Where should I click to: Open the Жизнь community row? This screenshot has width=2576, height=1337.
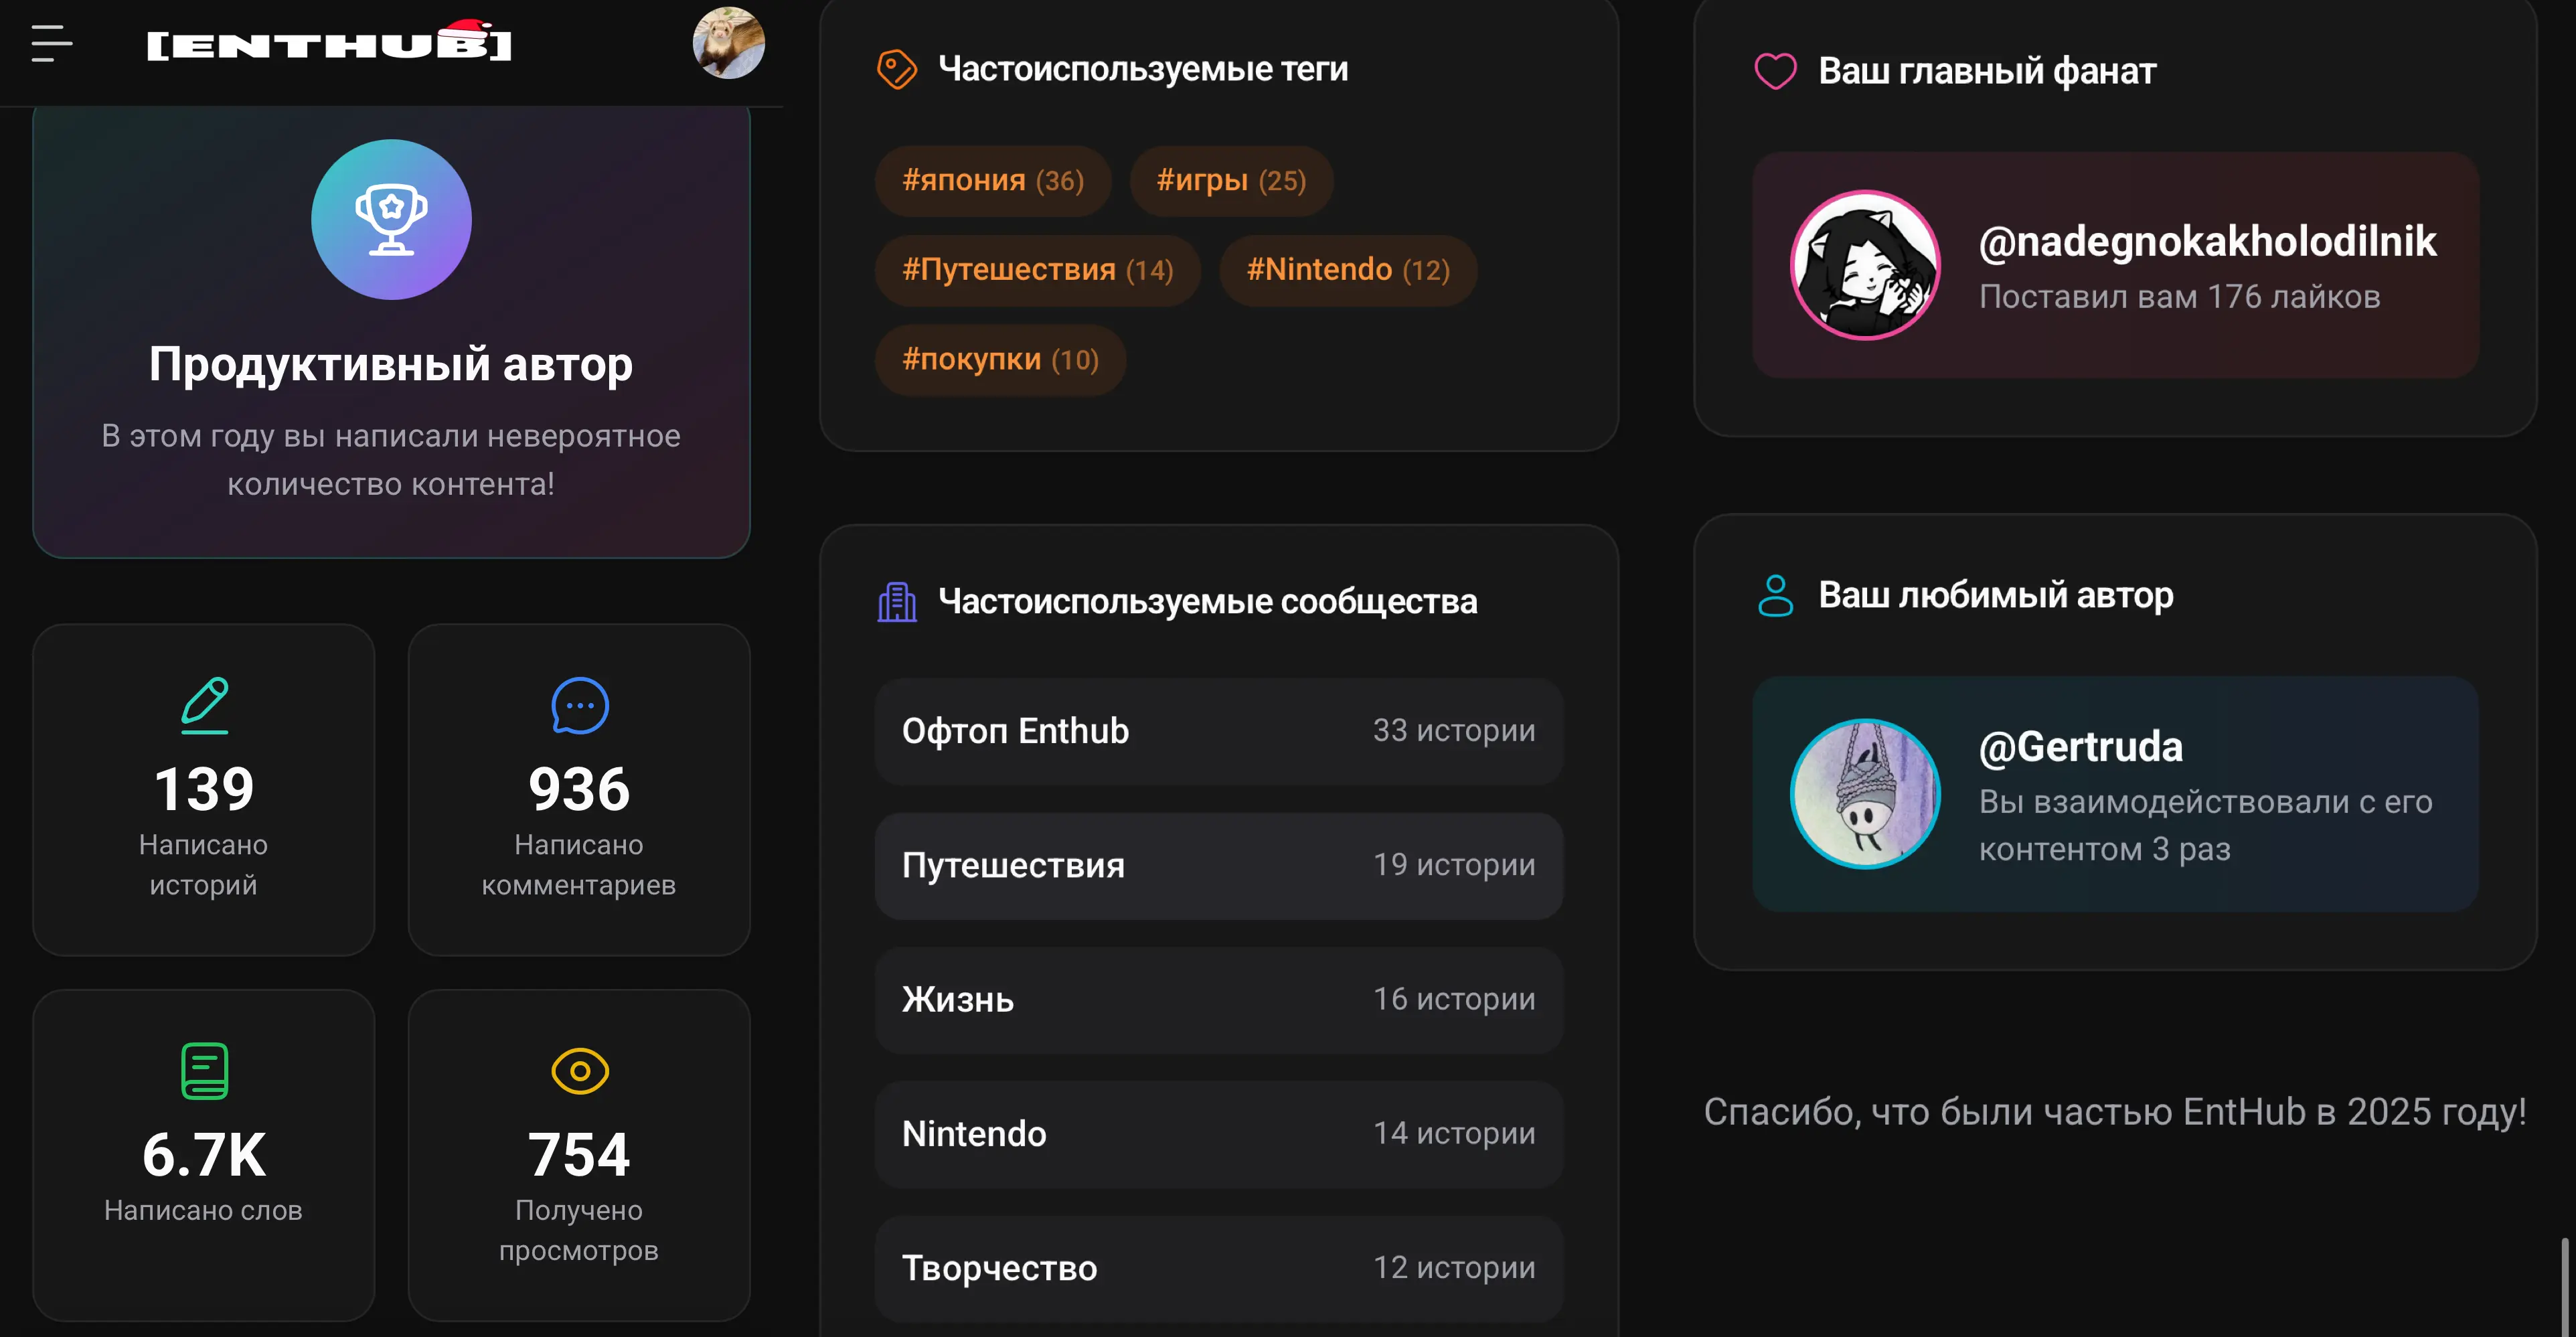click(1218, 999)
